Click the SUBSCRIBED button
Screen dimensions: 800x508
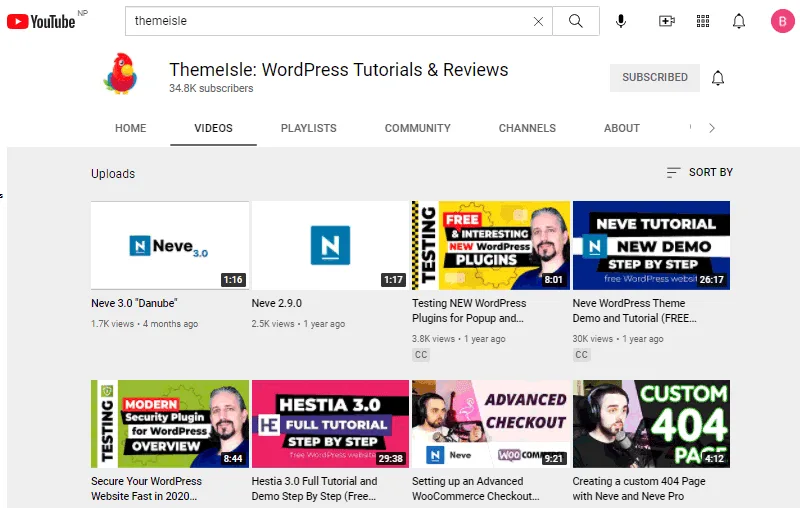coord(655,78)
